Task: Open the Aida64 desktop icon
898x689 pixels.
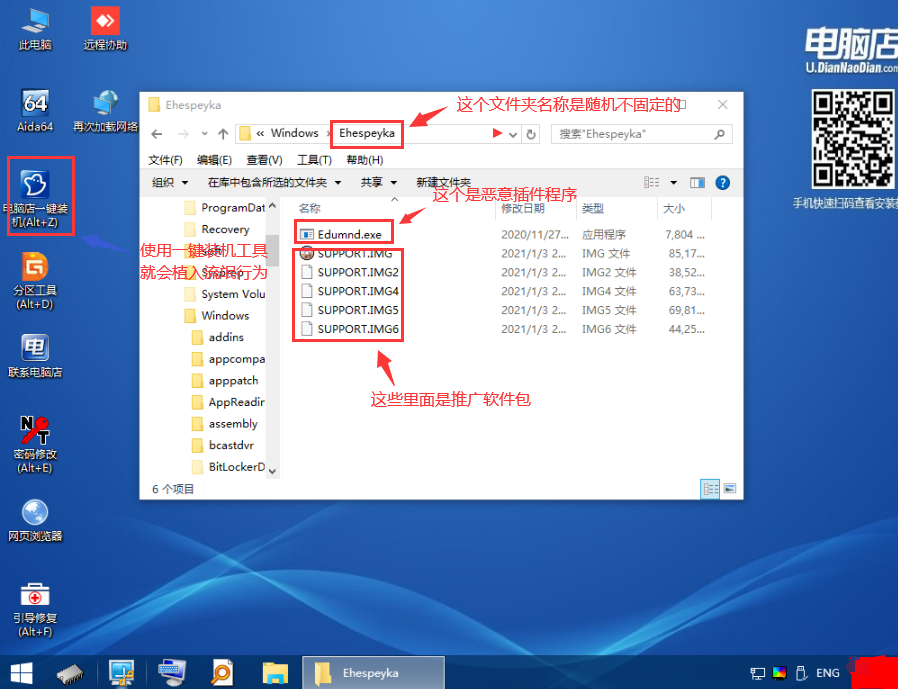Action: point(35,111)
